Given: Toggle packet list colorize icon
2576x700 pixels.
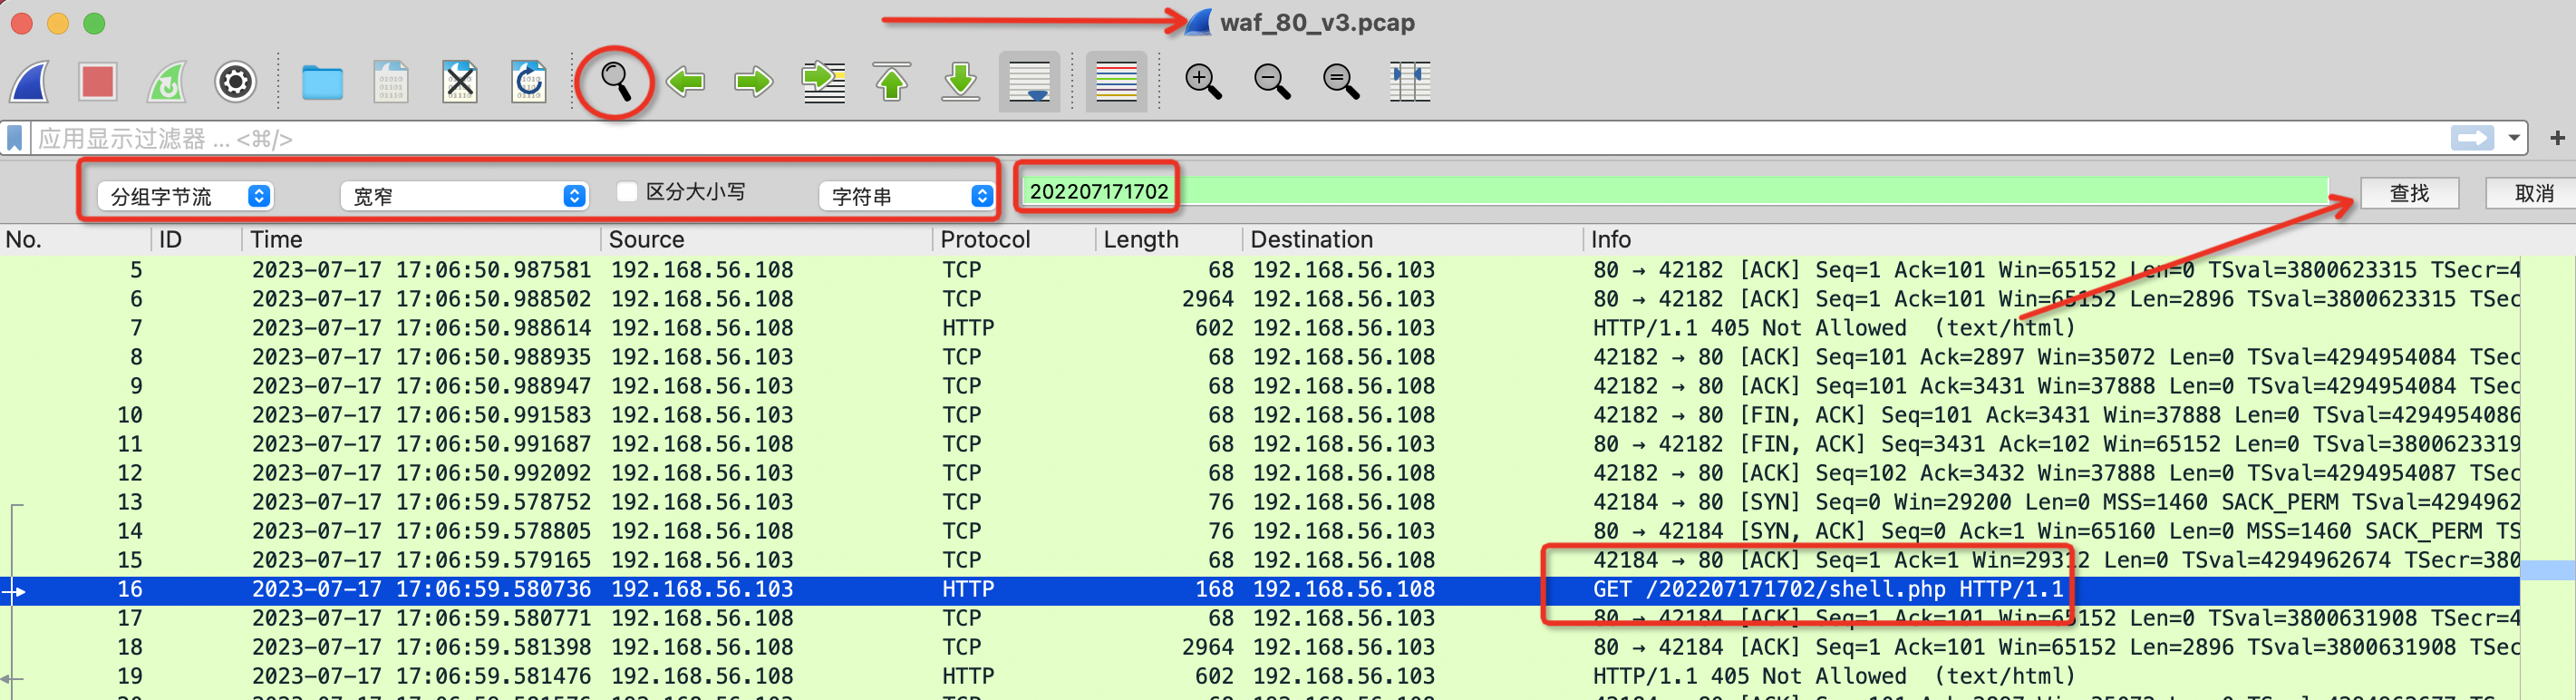Looking at the screenshot, I should click(x=1116, y=82).
